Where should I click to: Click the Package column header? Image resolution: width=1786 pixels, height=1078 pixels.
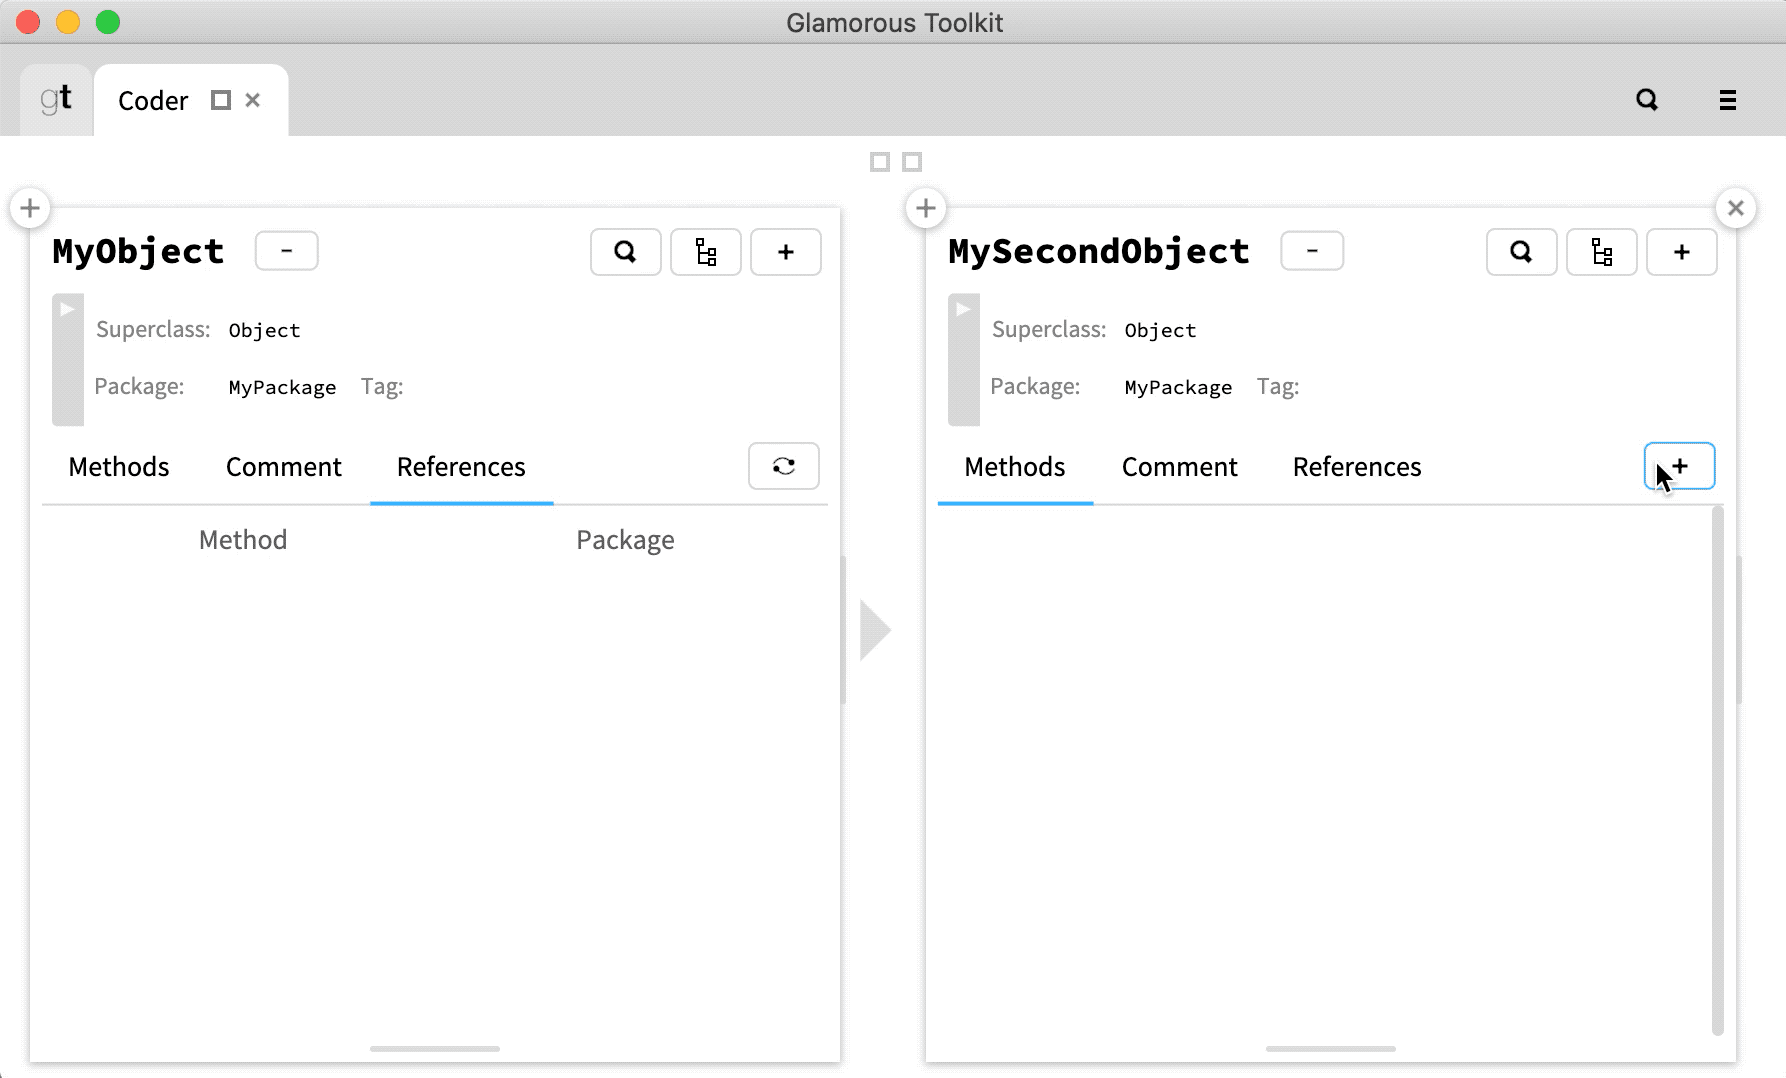pos(625,540)
